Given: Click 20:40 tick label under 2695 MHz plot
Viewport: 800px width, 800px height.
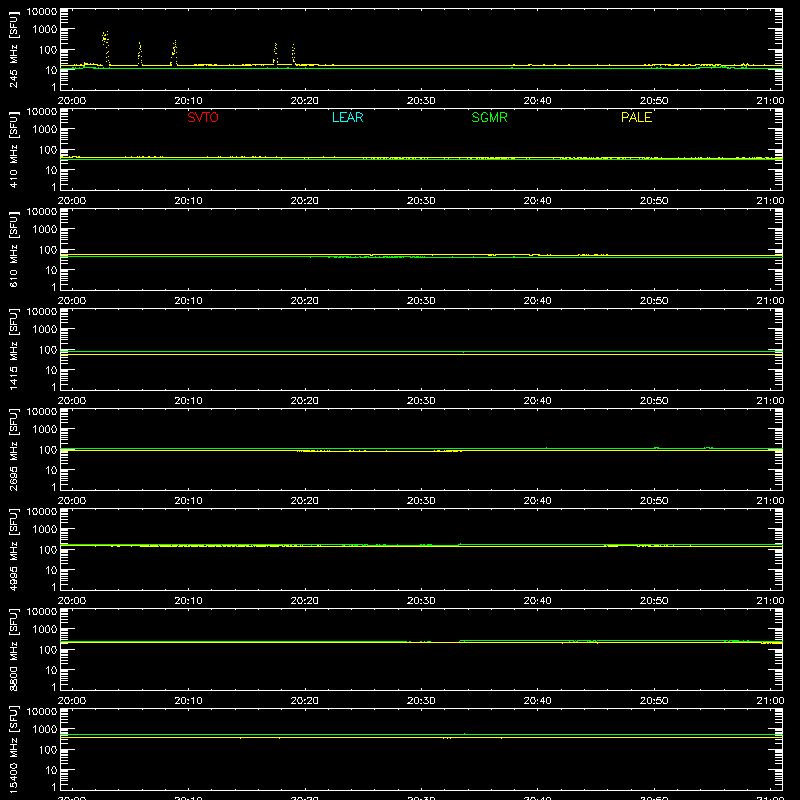Looking at the screenshot, I should coord(537,501).
